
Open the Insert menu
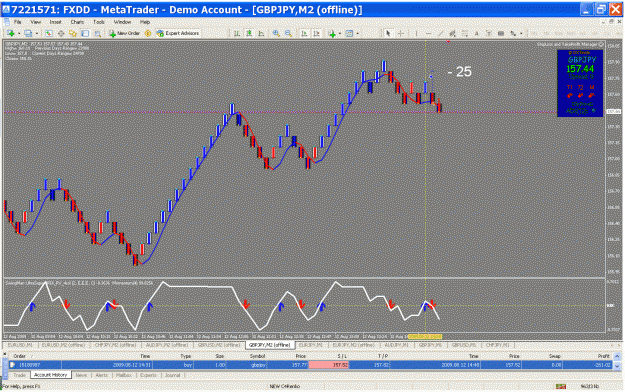coord(55,22)
